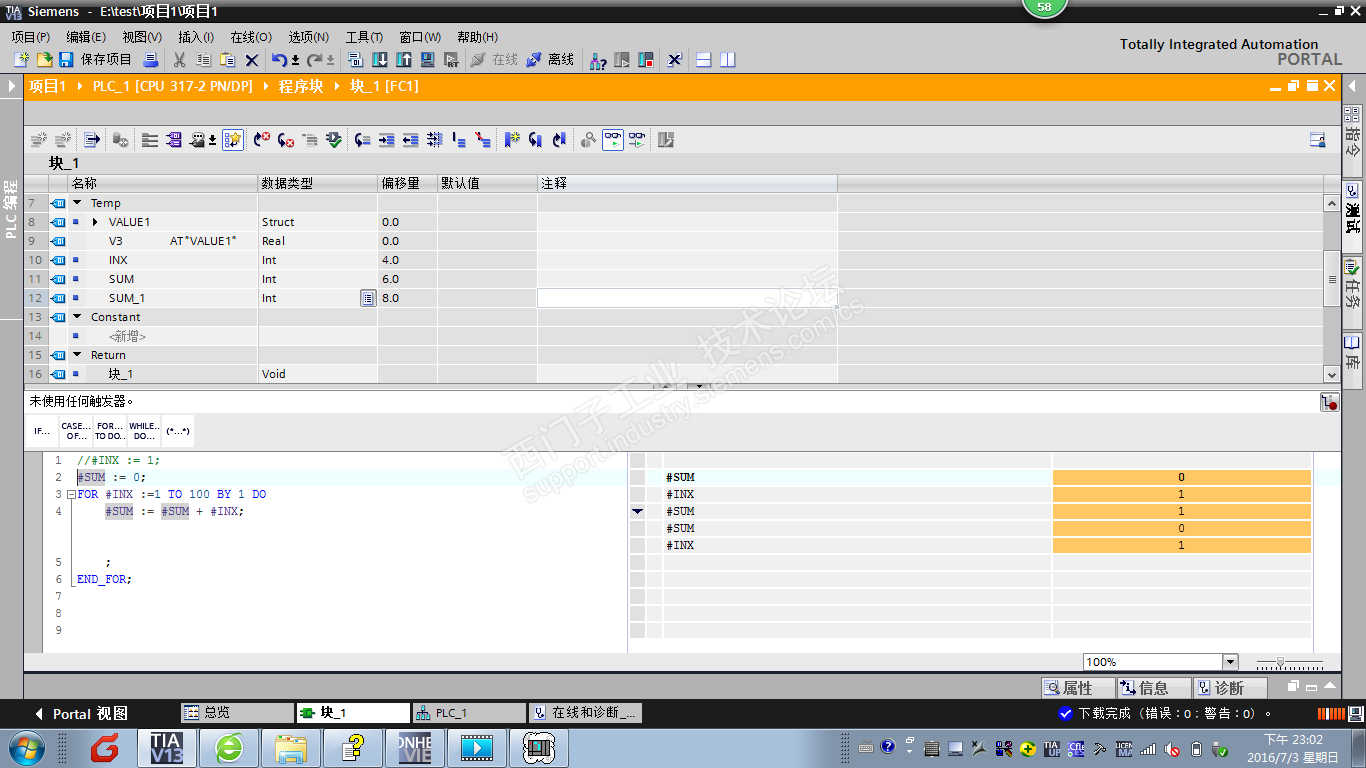Click the split editor horizontally icon

pos(704,60)
